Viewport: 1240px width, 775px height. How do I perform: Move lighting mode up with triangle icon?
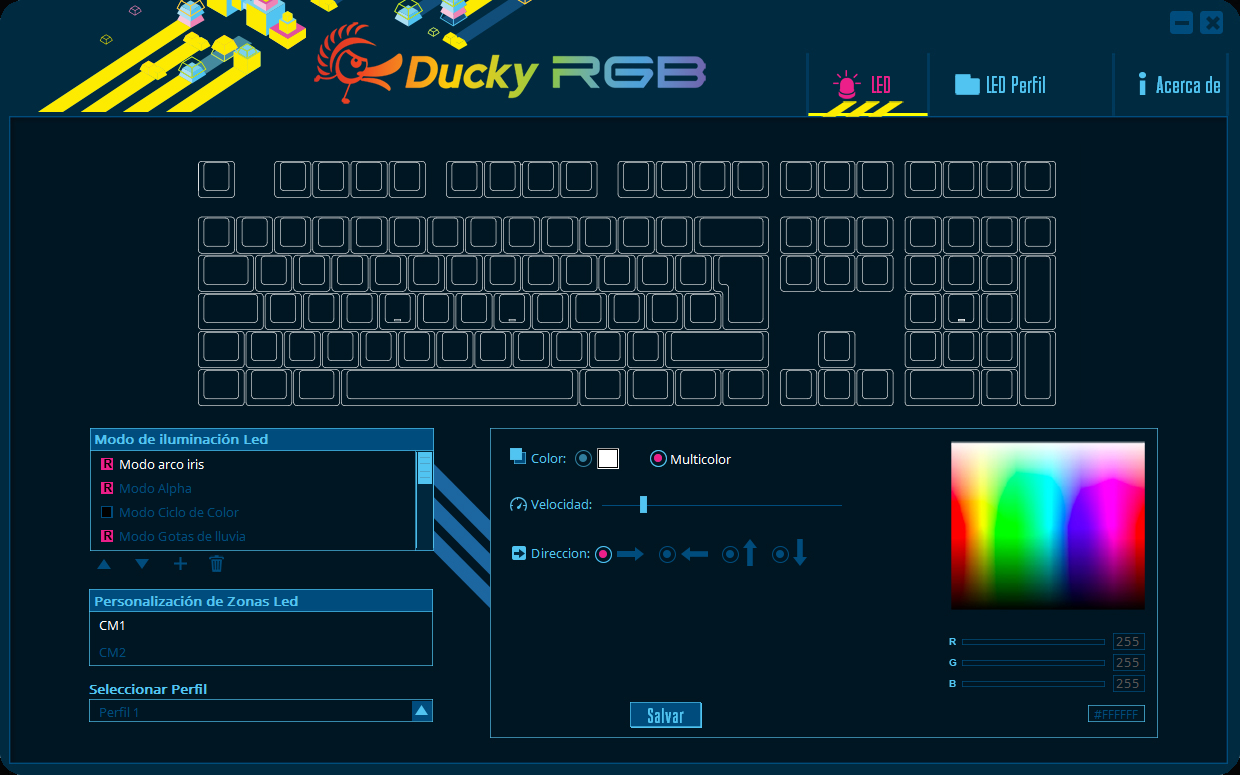[104, 564]
